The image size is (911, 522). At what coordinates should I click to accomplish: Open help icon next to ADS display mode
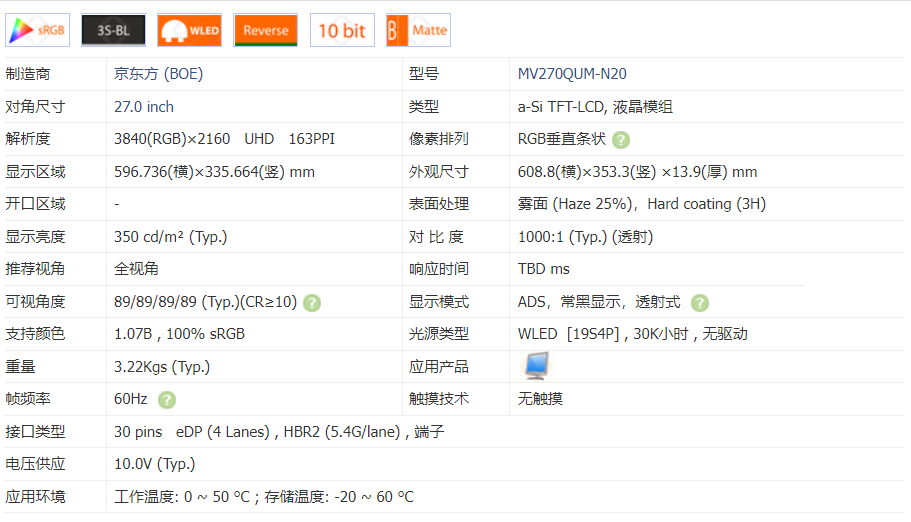[x=700, y=303]
